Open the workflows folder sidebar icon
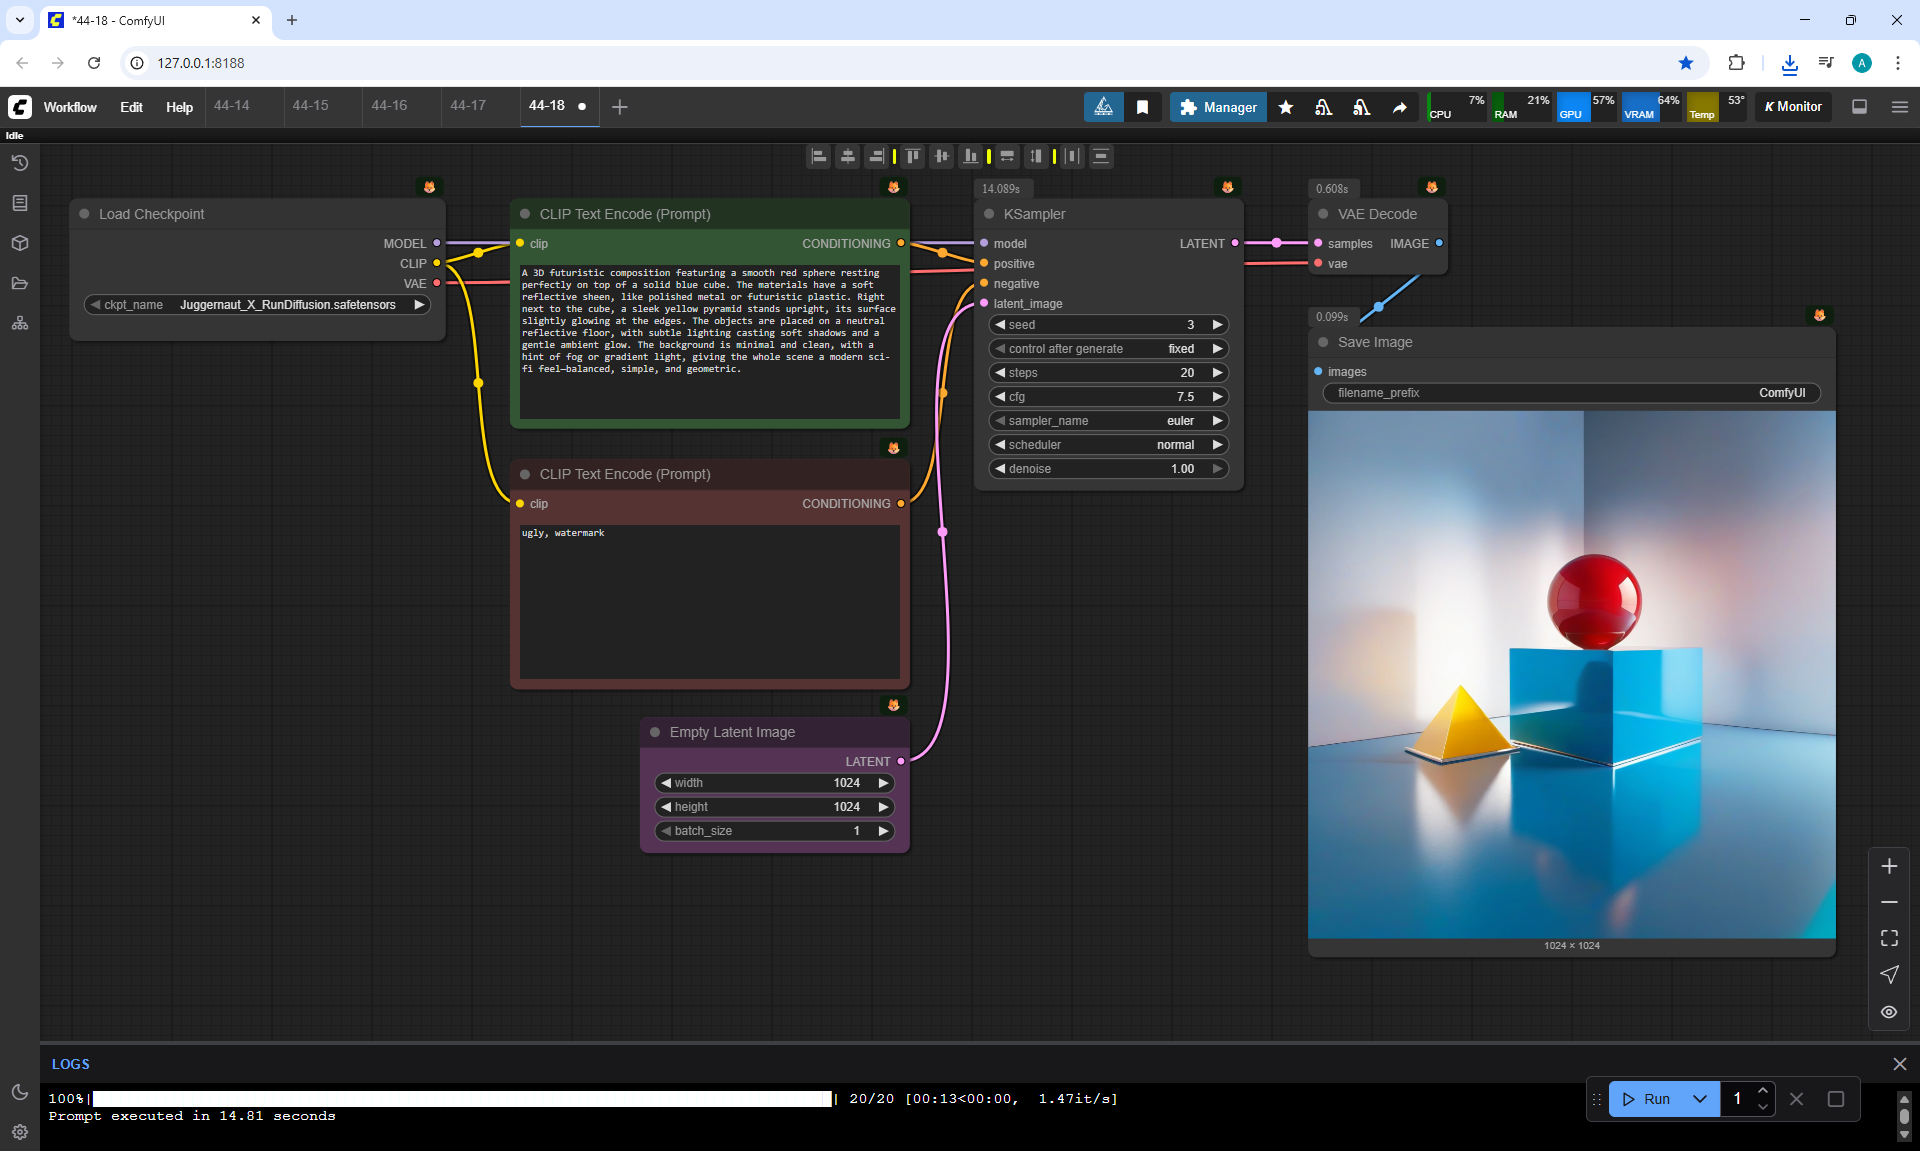 [19, 283]
